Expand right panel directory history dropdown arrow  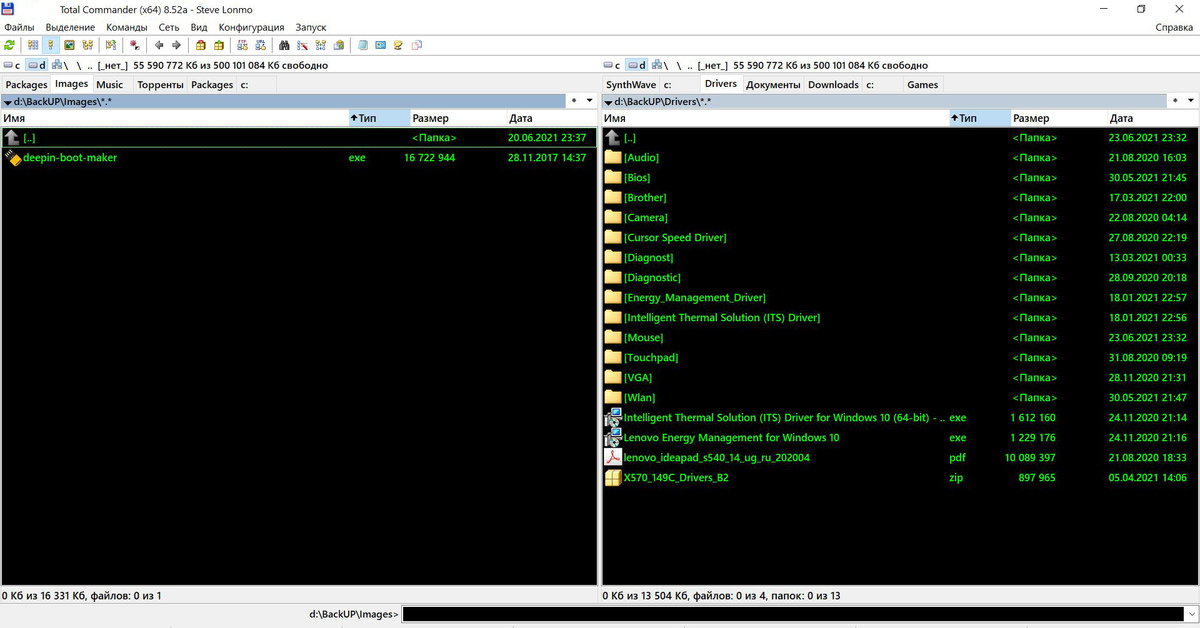[1190, 101]
